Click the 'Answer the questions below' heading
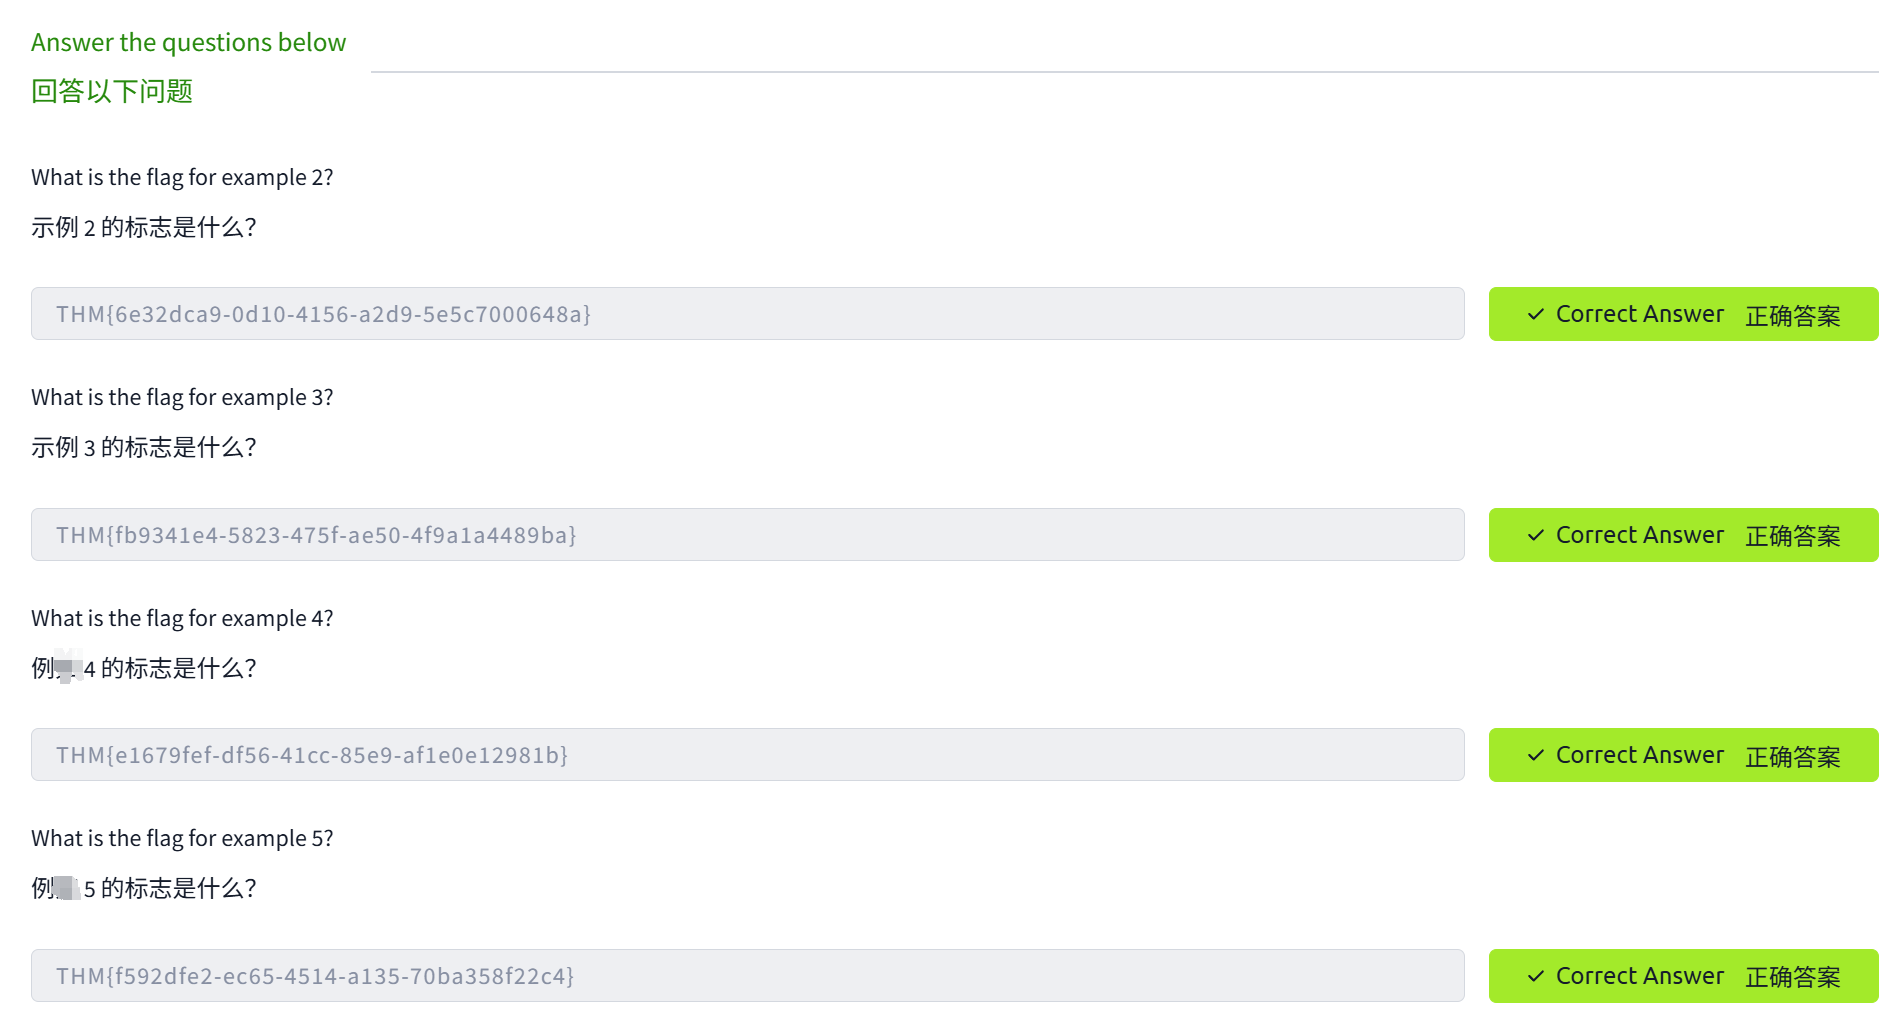 click(188, 42)
